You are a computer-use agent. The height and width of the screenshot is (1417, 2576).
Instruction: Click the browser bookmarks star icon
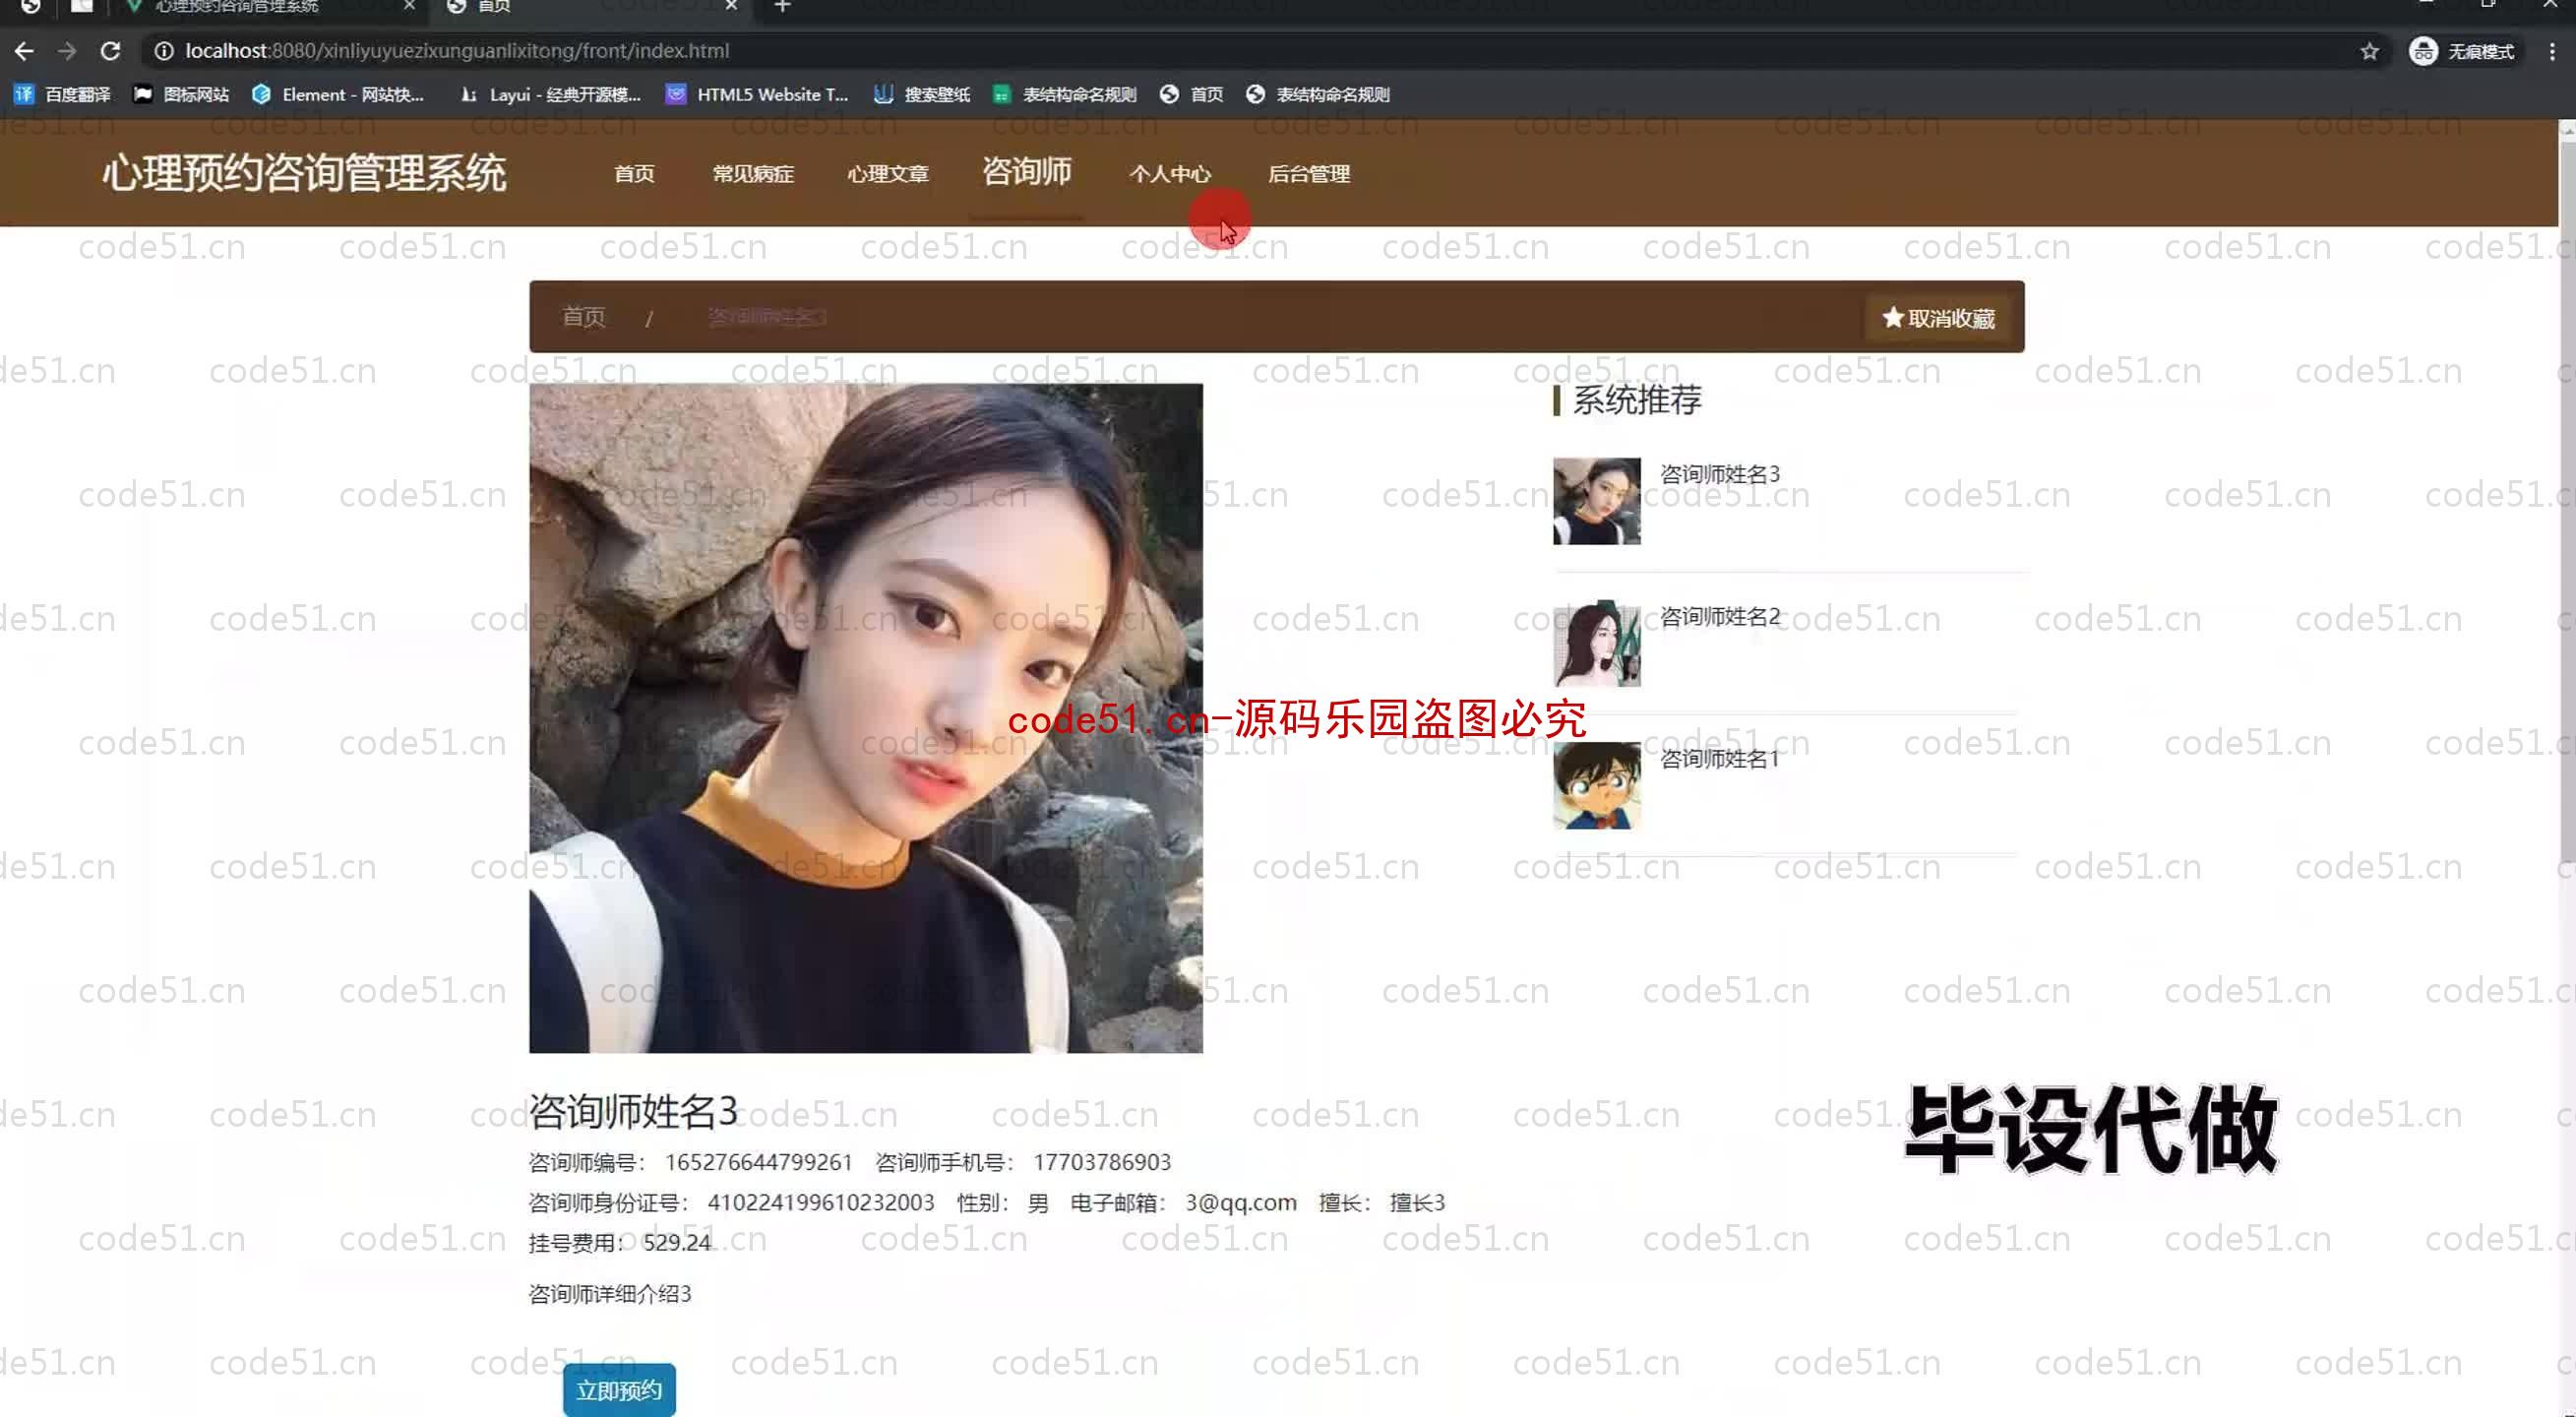2372,49
